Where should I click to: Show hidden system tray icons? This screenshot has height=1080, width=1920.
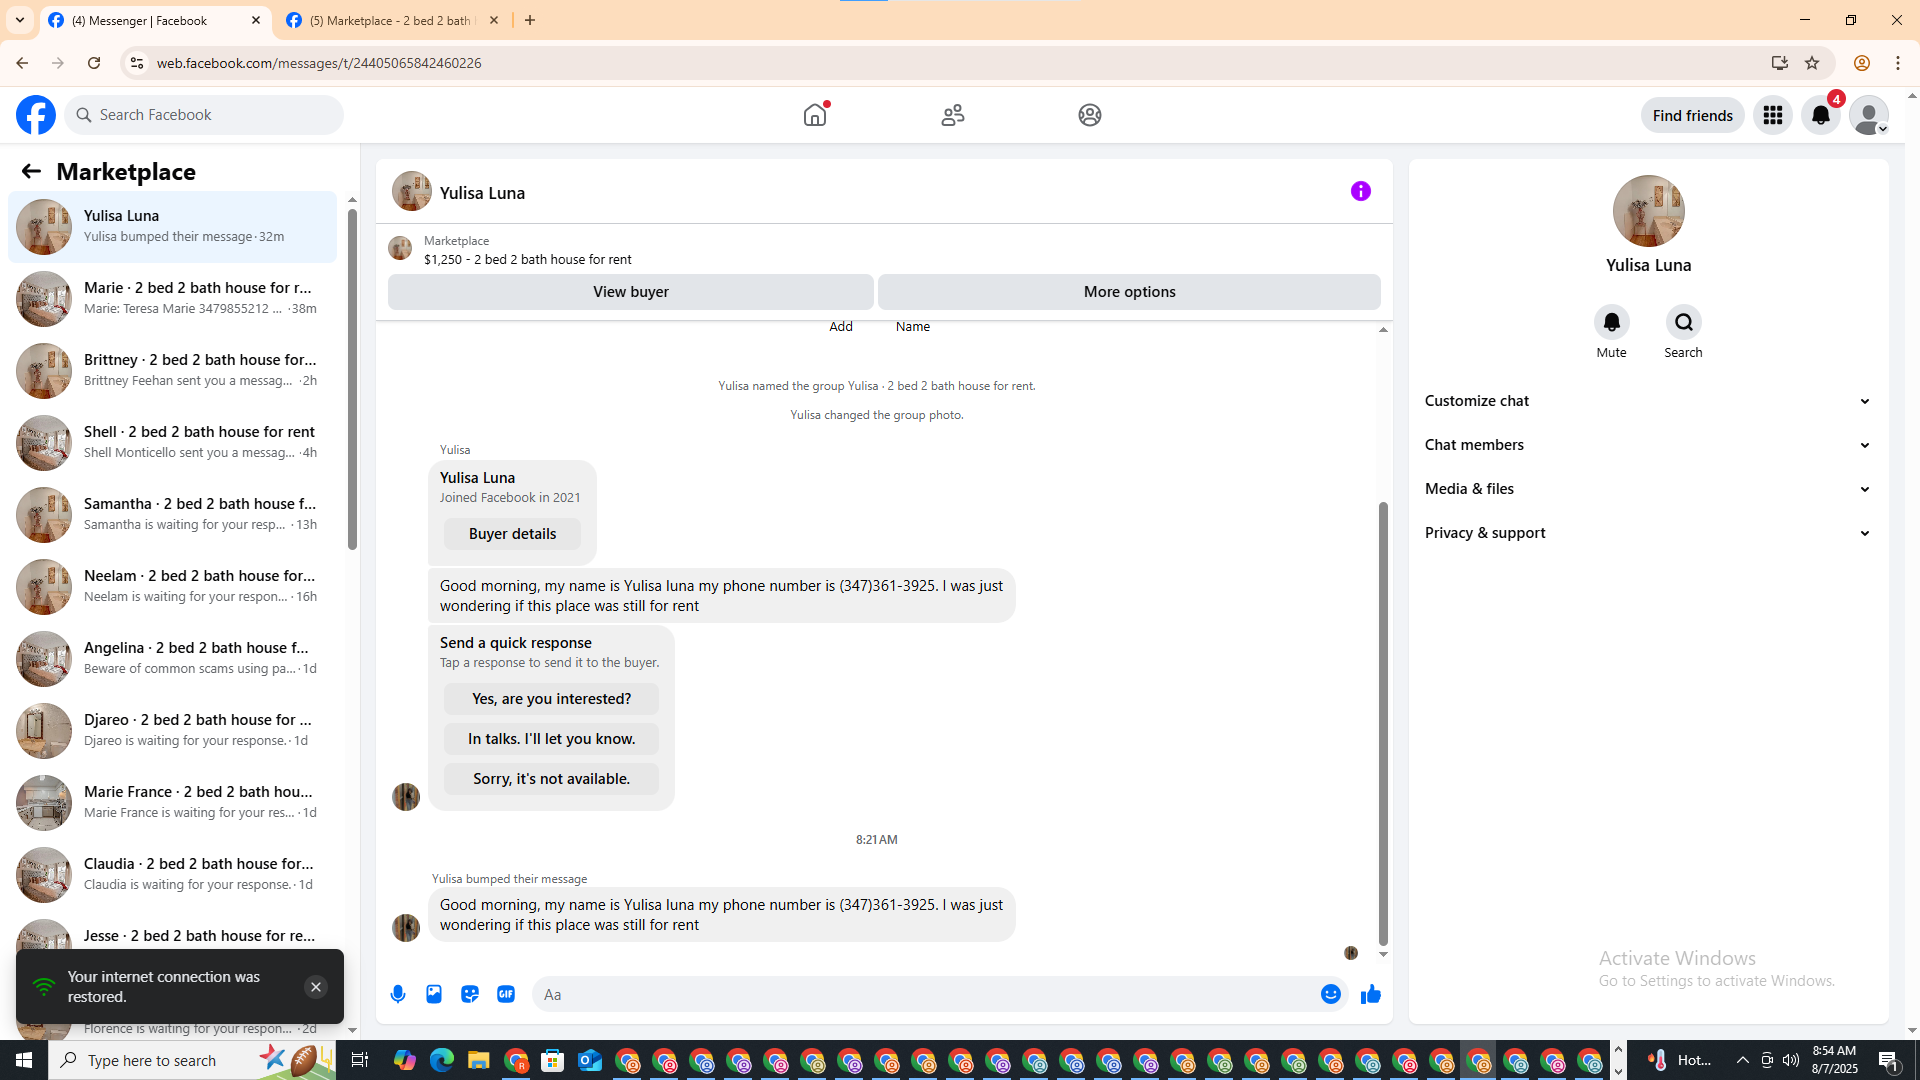coord(1743,1060)
